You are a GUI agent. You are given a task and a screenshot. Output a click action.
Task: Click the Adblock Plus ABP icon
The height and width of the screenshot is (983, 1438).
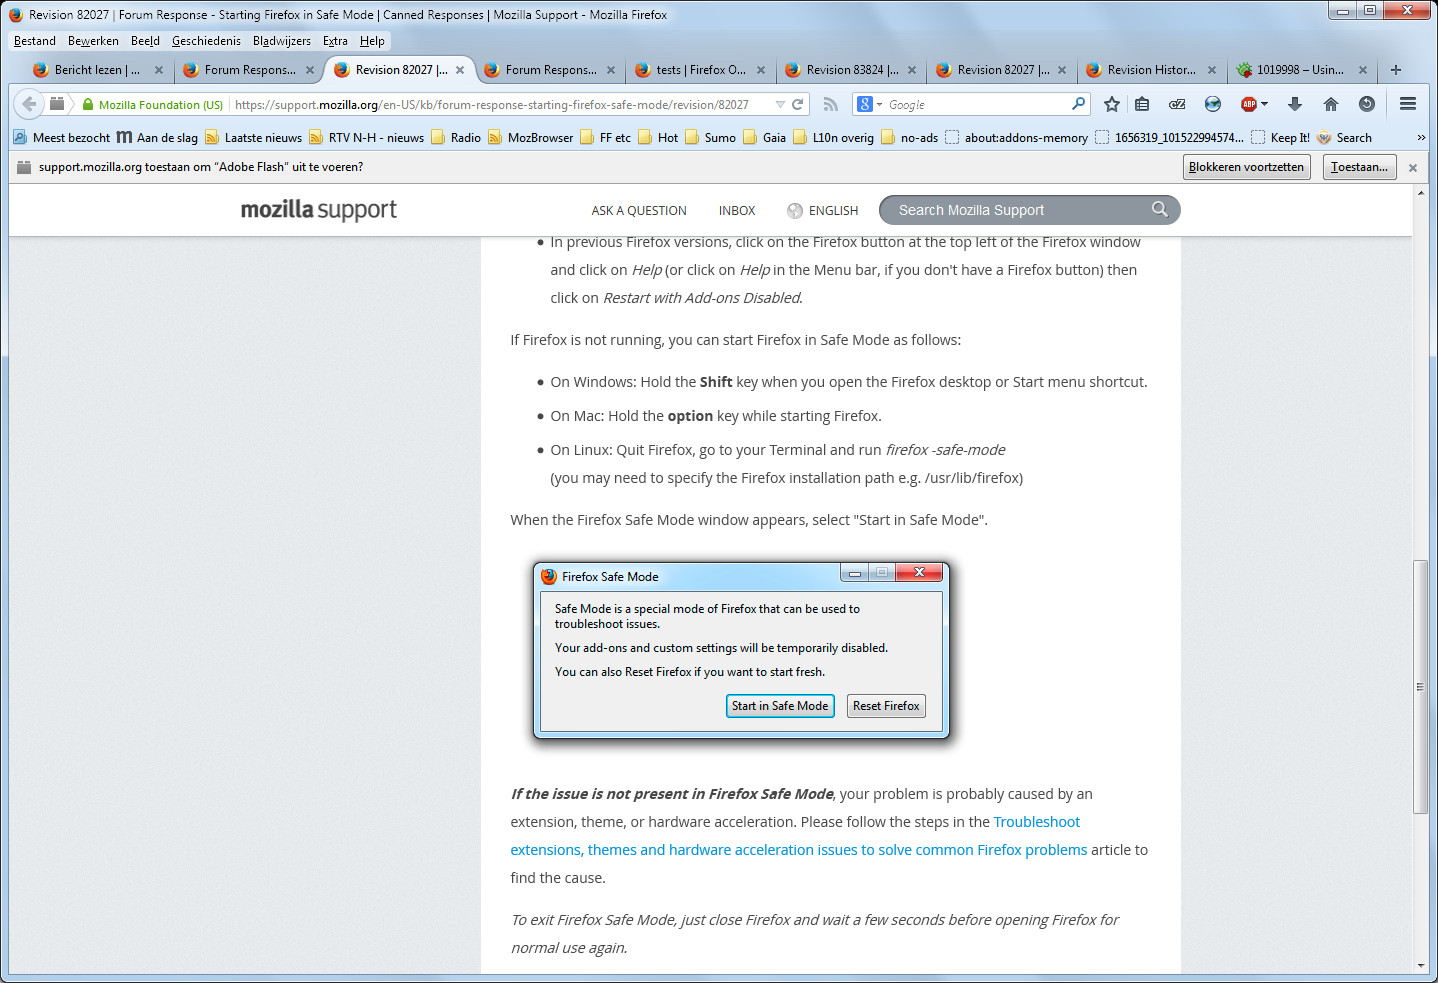1249,104
